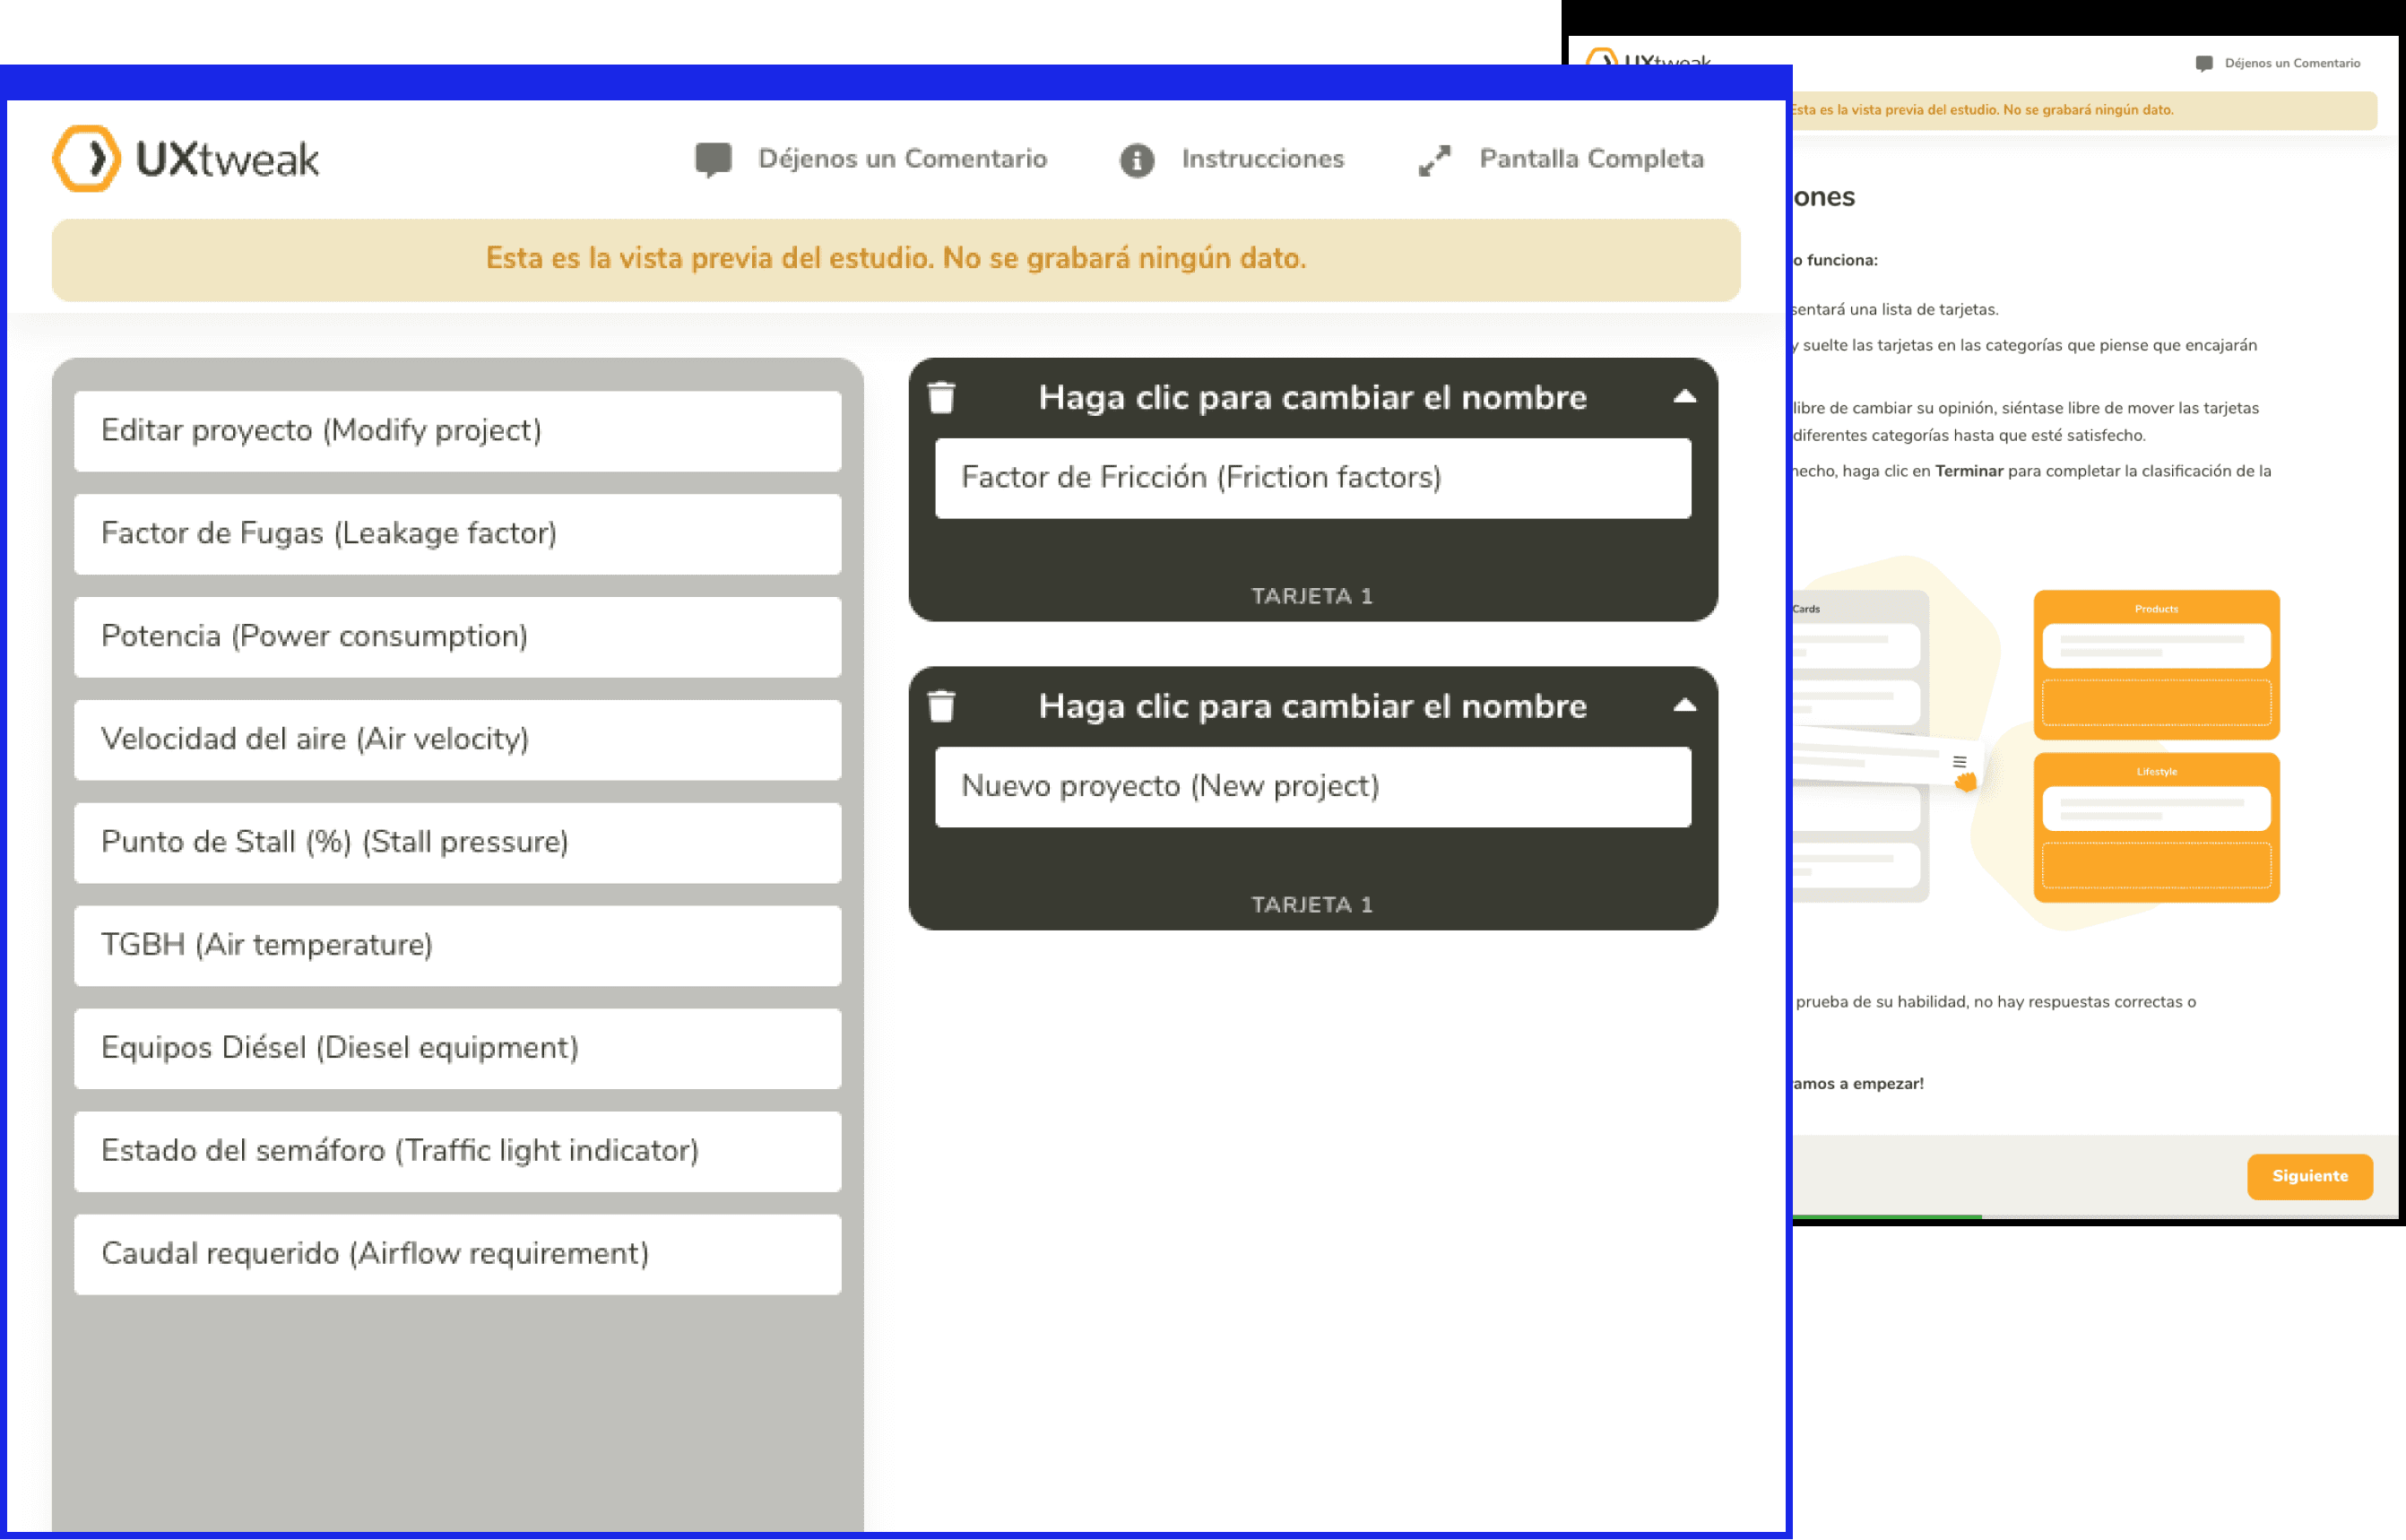2406x1540 pixels.
Task: Delete the category containing Factor de Fricción
Action: coord(941,398)
